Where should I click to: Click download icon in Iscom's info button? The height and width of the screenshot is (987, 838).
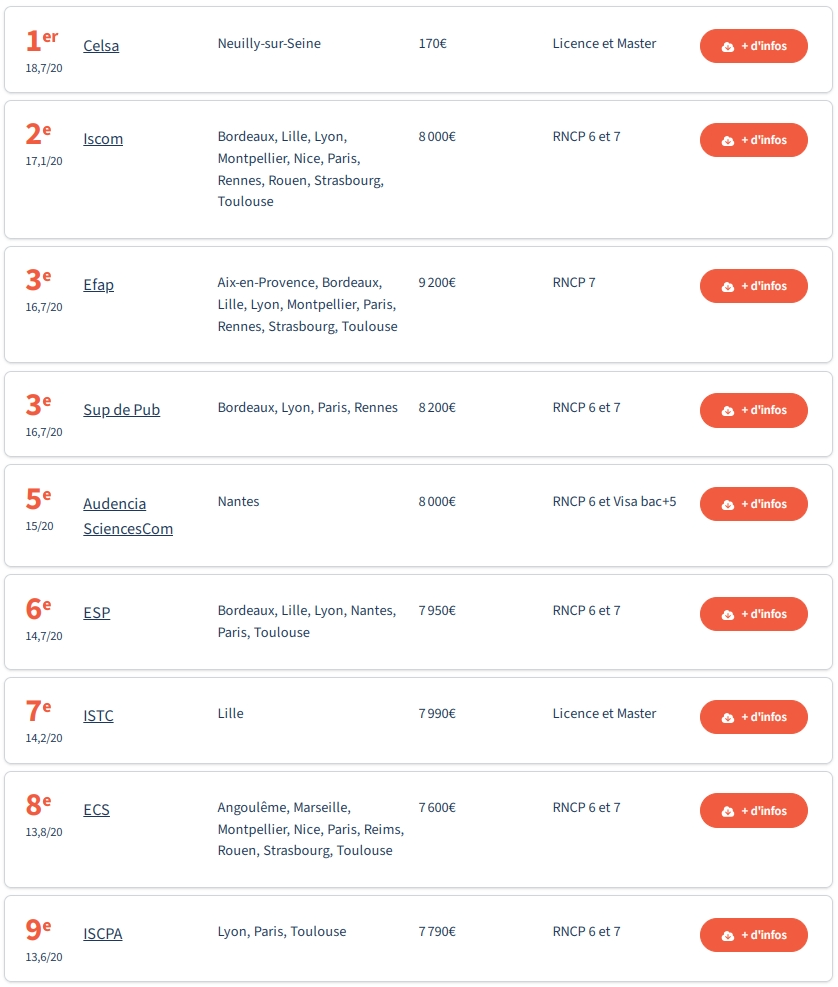click(x=728, y=140)
